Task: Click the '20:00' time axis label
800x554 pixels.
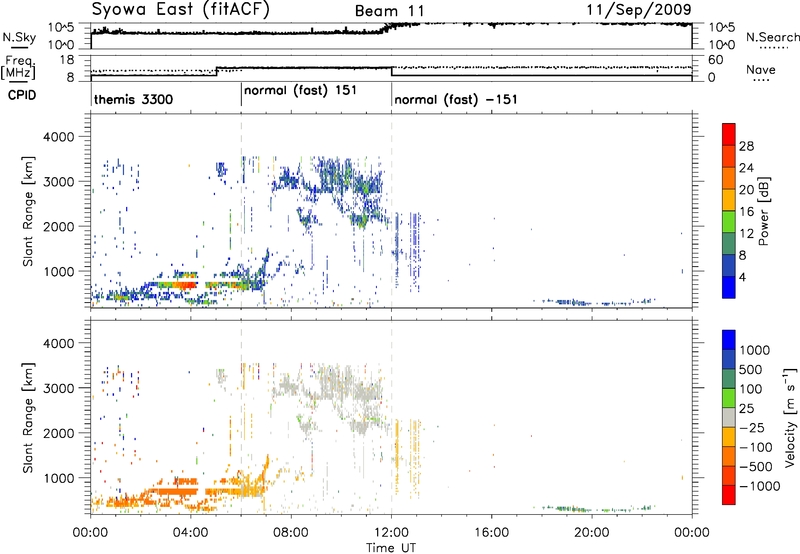Action: point(592,532)
